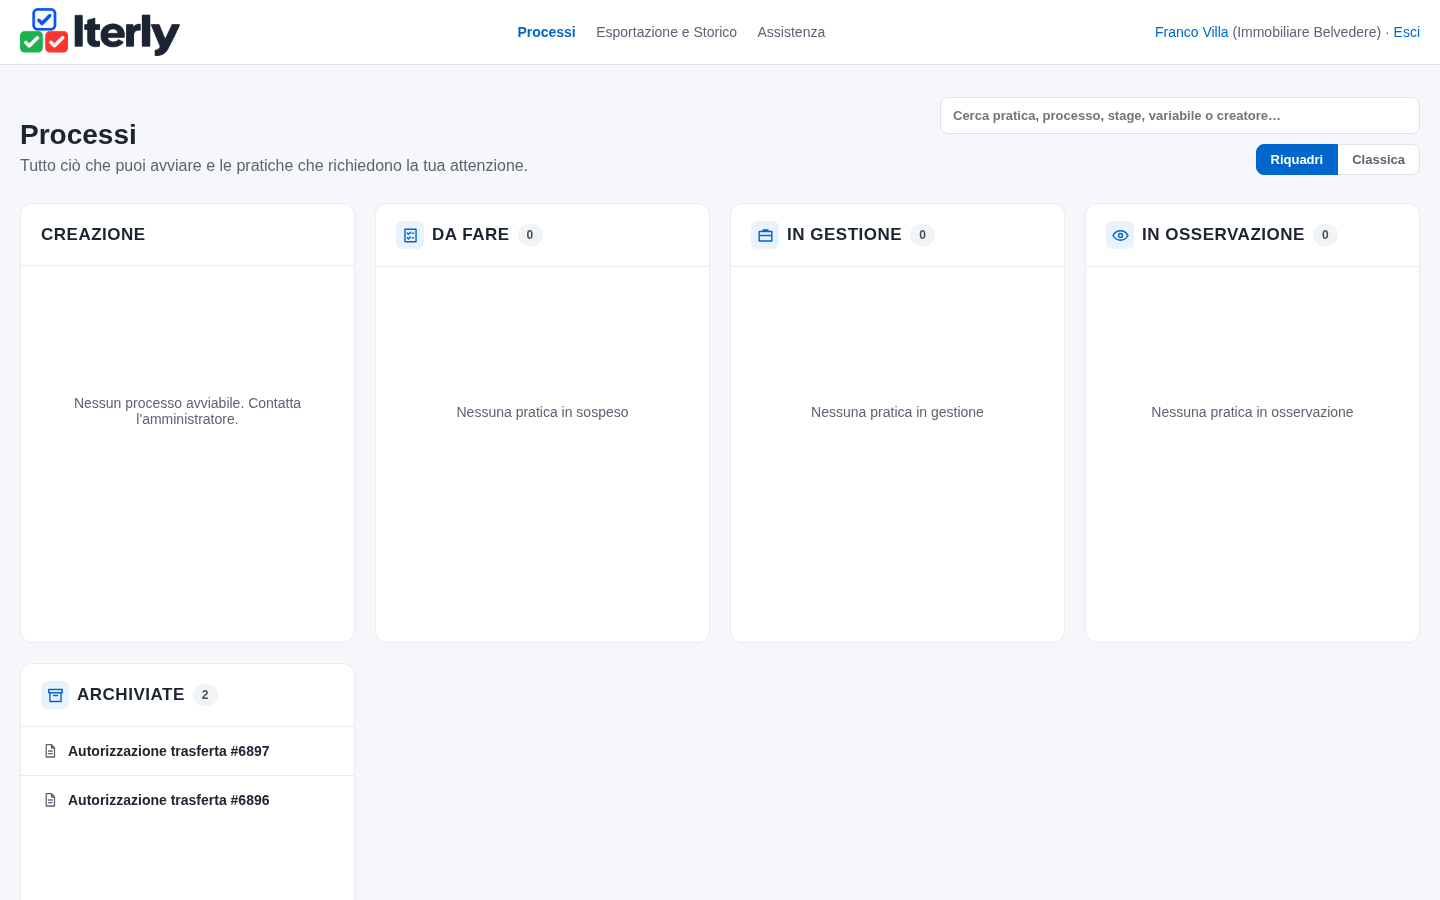Image resolution: width=1440 pixels, height=900 pixels.
Task: Open the Processi menu item
Action: coord(546,32)
